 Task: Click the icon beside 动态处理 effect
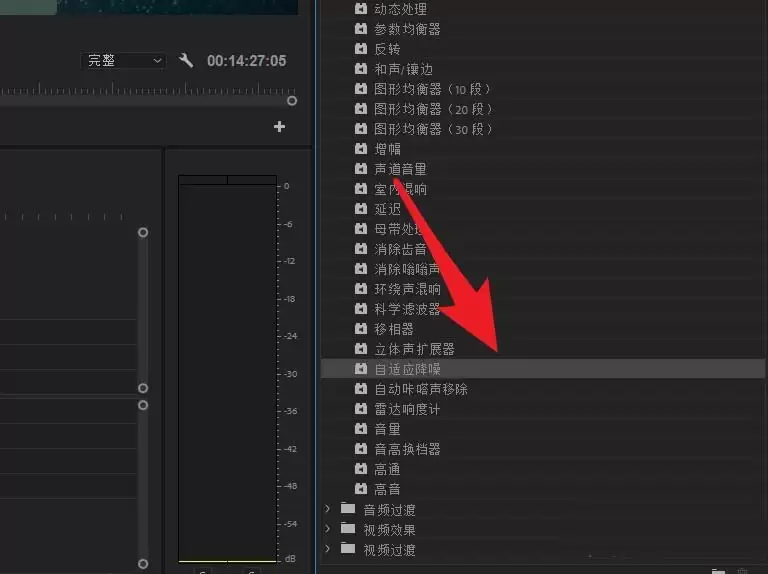(360, 9)
